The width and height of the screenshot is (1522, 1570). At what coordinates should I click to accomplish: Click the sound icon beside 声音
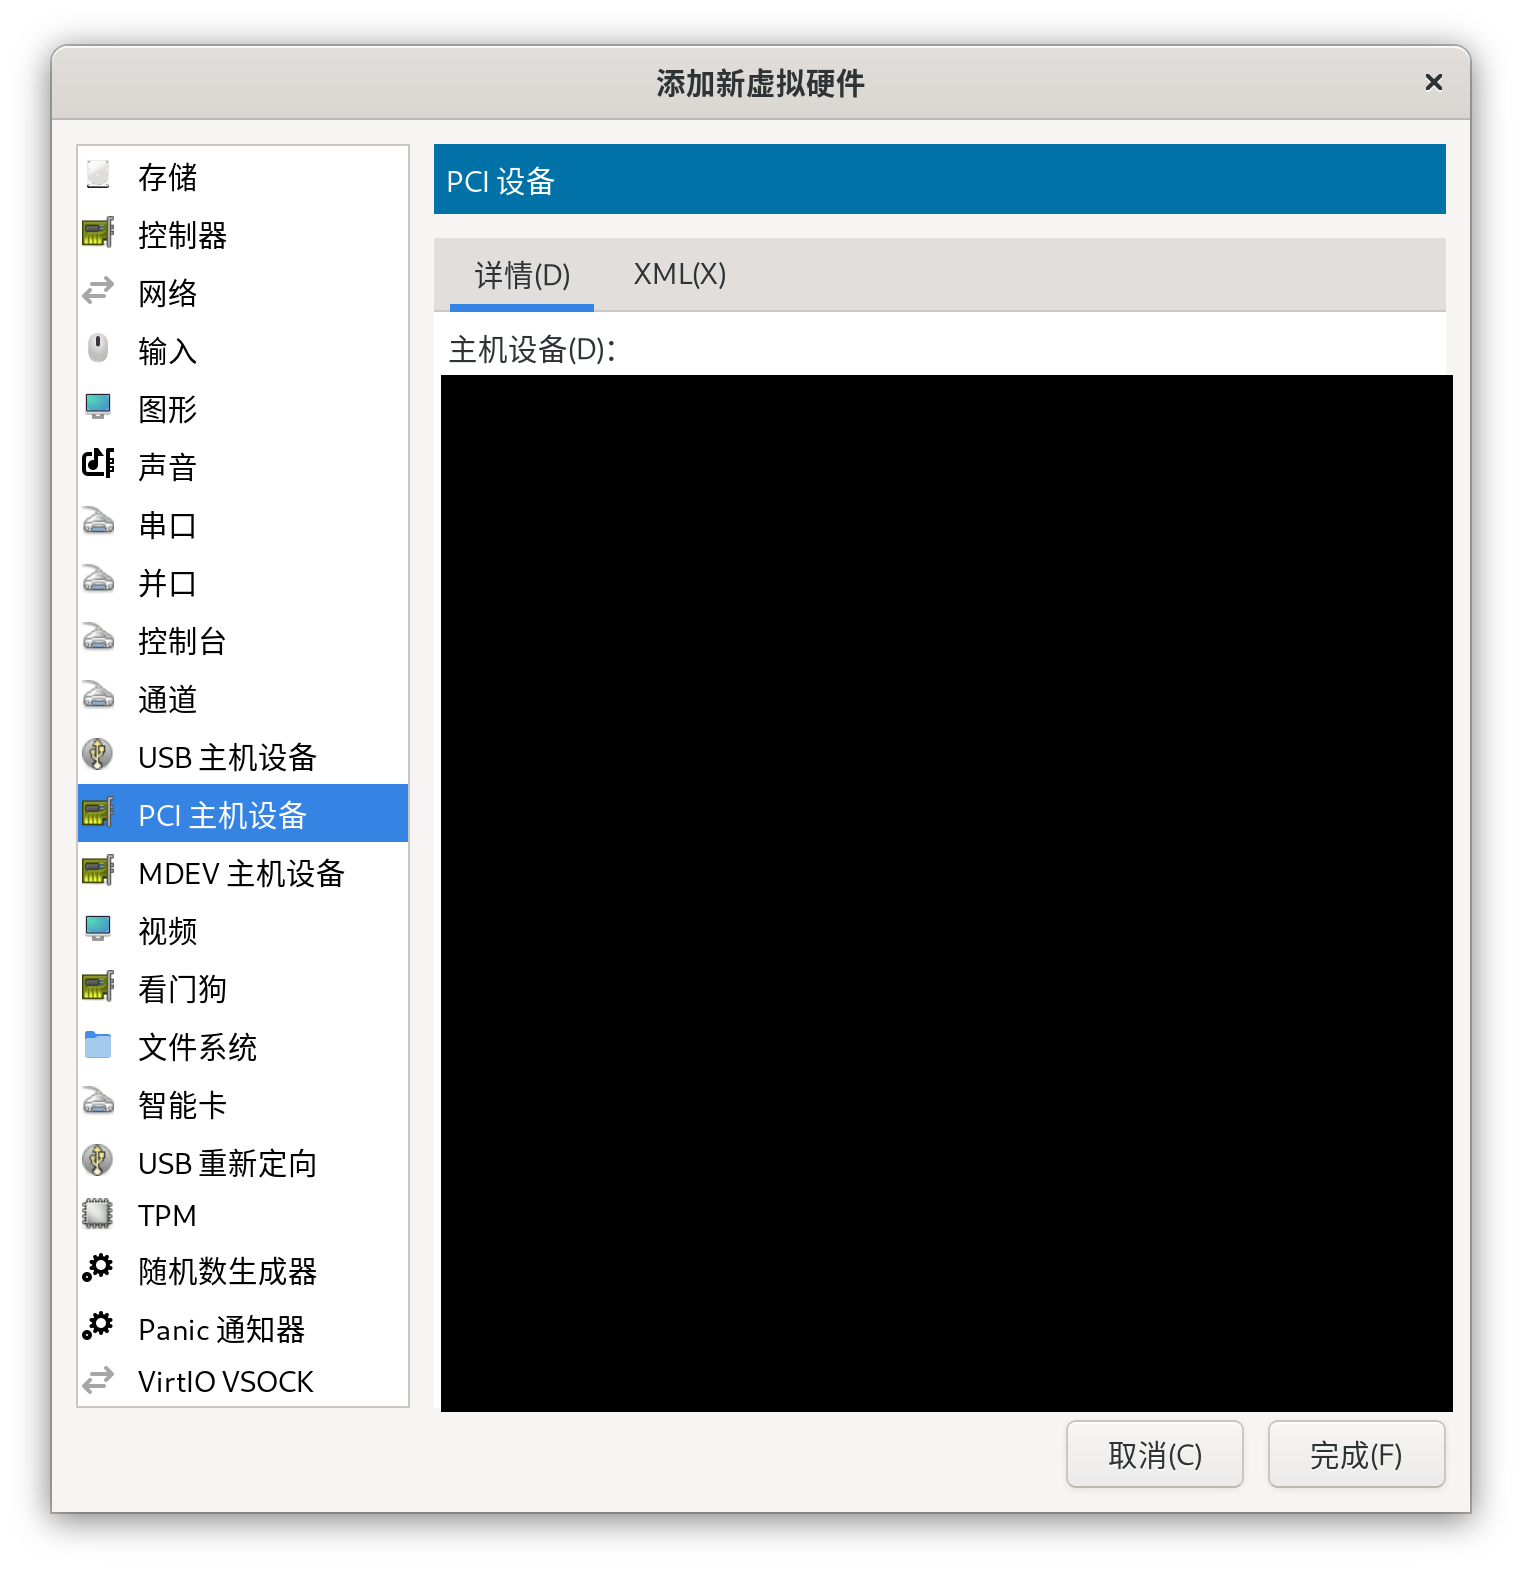coord(98,463)
